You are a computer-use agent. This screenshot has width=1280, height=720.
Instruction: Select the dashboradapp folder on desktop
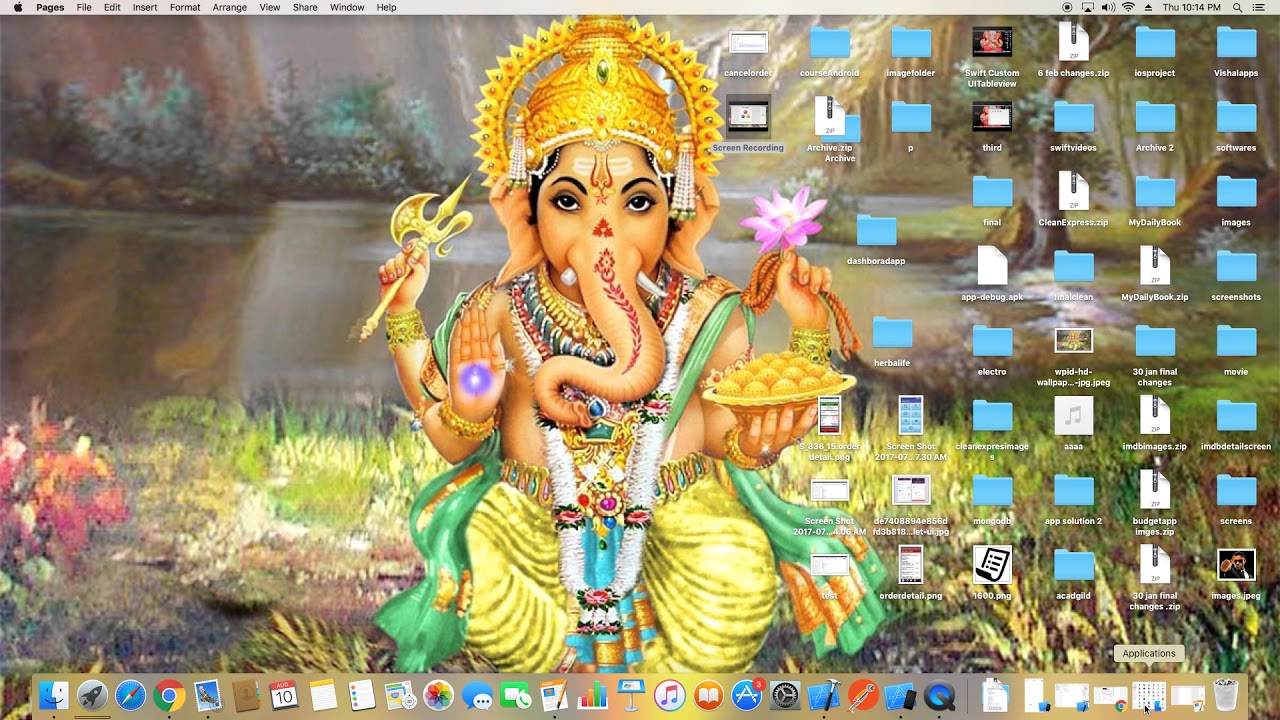pyautogui.click(x=876, y=240)
